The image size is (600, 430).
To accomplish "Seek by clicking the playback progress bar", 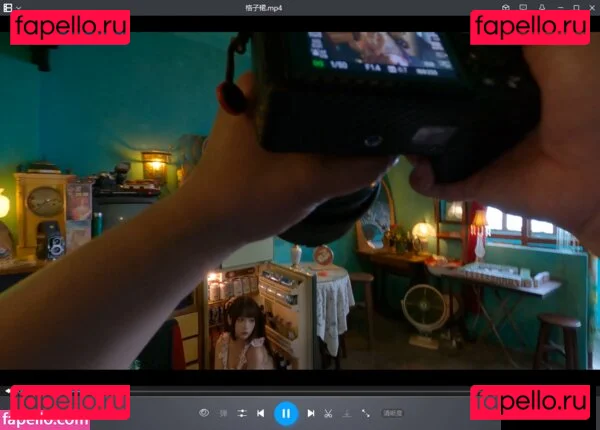I will [x=300, y=390].
